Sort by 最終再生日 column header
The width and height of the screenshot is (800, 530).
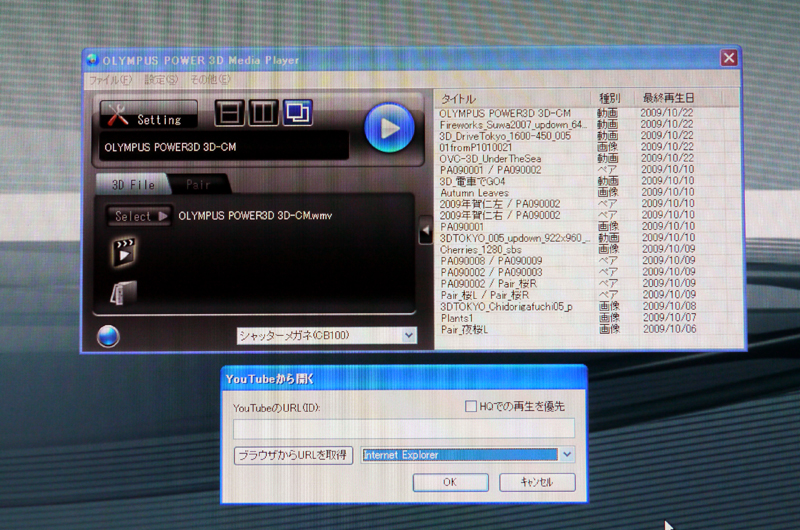coord(678,98)
